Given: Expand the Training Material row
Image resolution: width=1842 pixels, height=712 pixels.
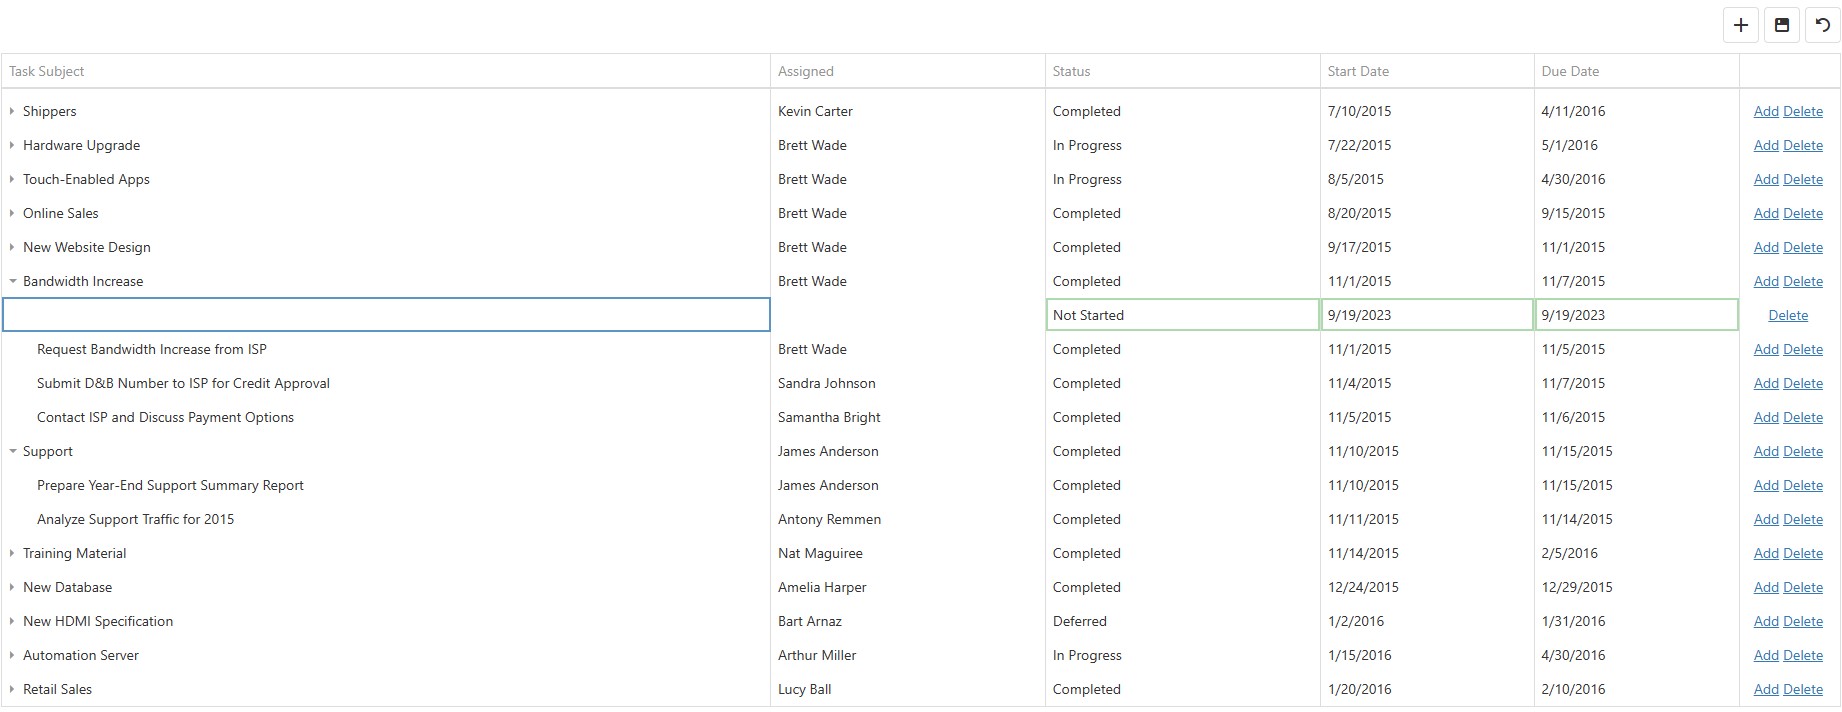Looking at the screenshot, I should click(x=12, y=554).
